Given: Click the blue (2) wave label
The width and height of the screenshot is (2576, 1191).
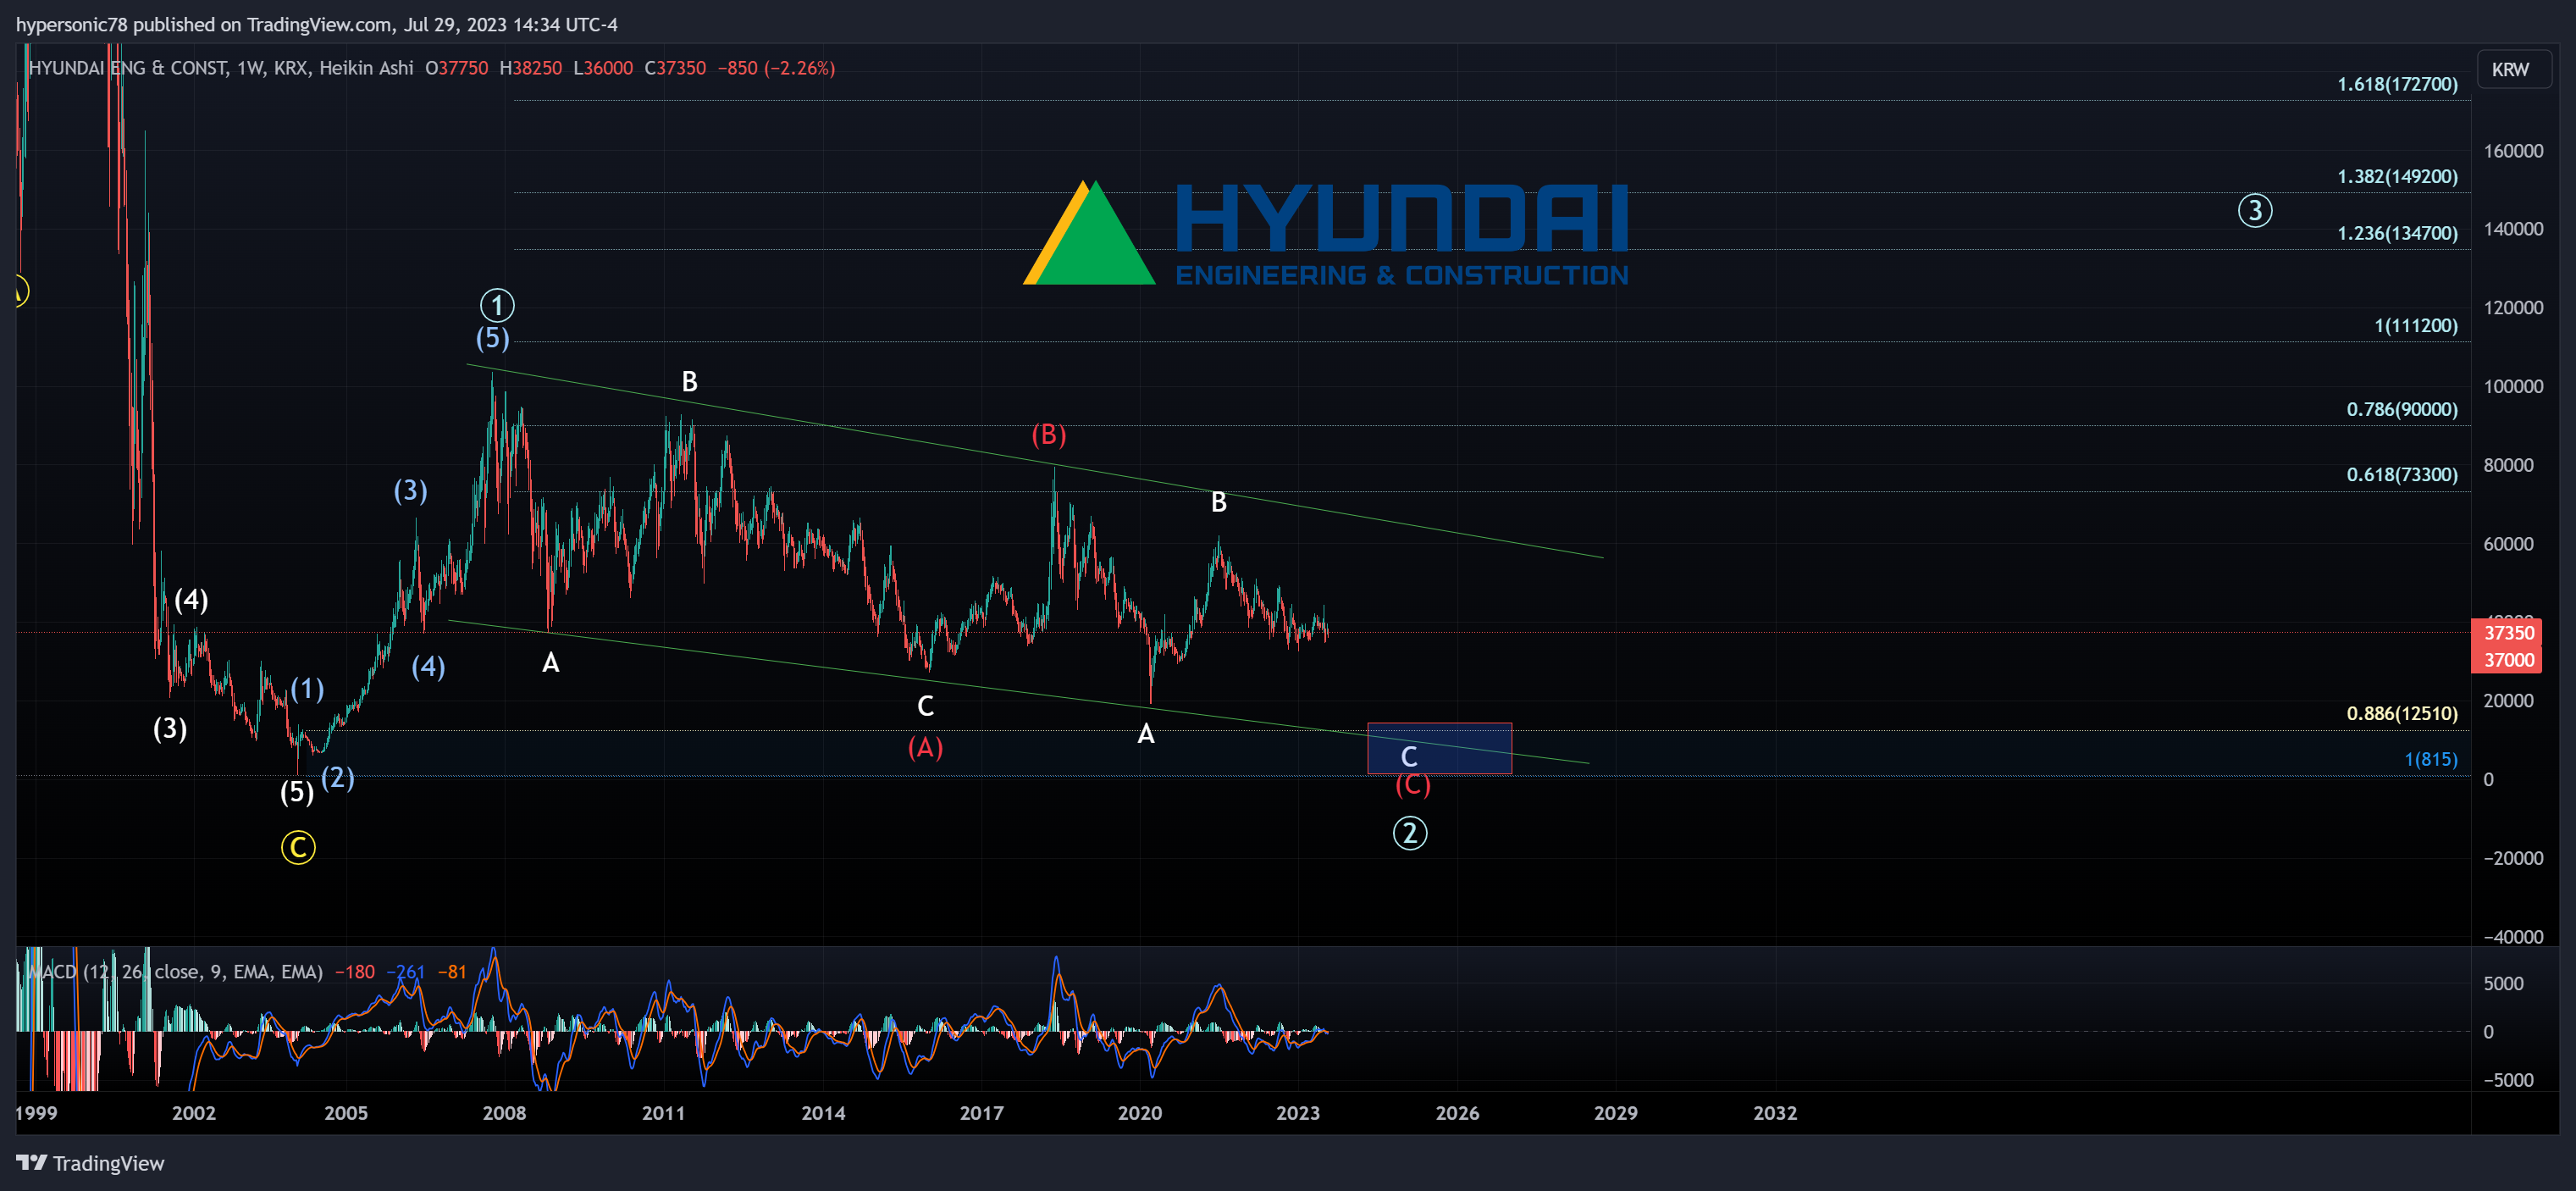Looking at the screenshot, I should 337,777.
